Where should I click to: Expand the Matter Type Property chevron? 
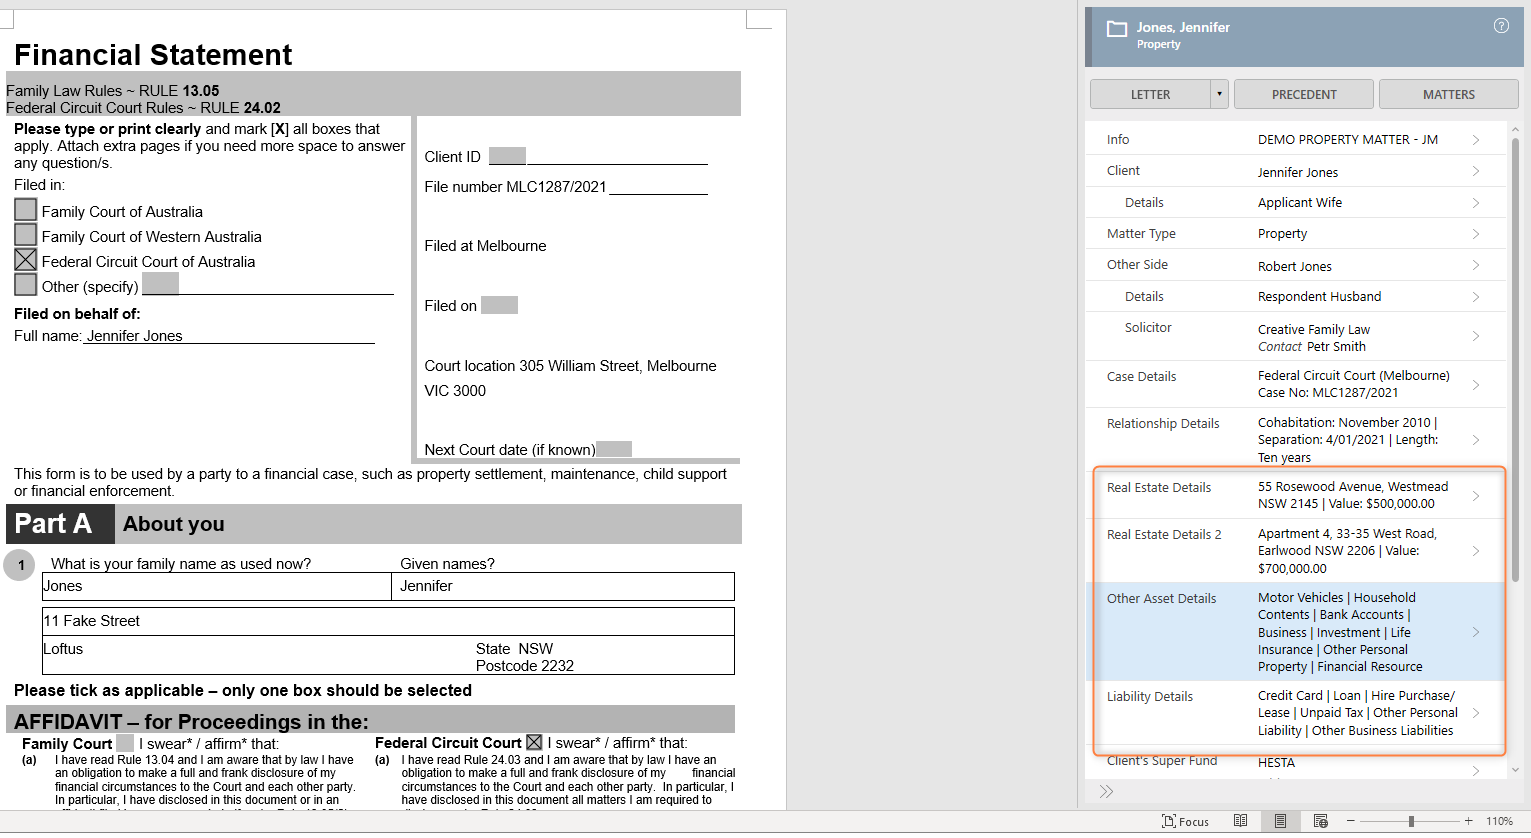1476,234
